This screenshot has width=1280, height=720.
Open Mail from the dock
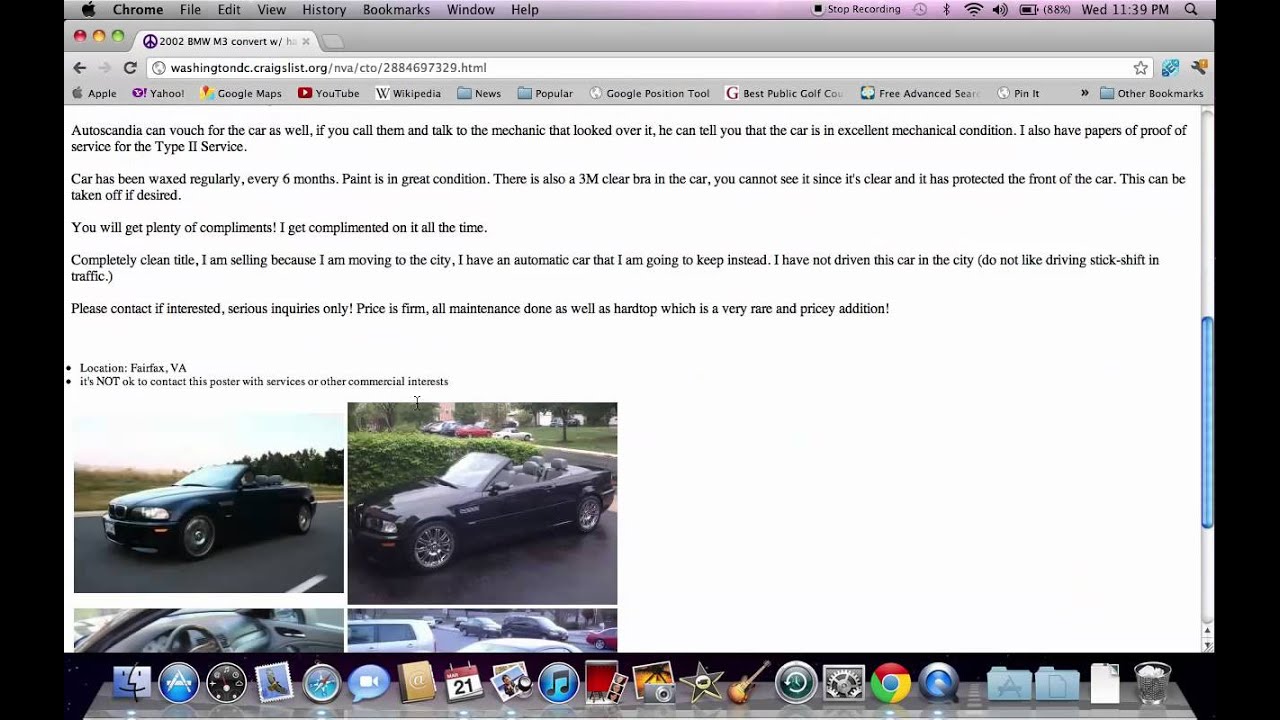coord(273,683)
